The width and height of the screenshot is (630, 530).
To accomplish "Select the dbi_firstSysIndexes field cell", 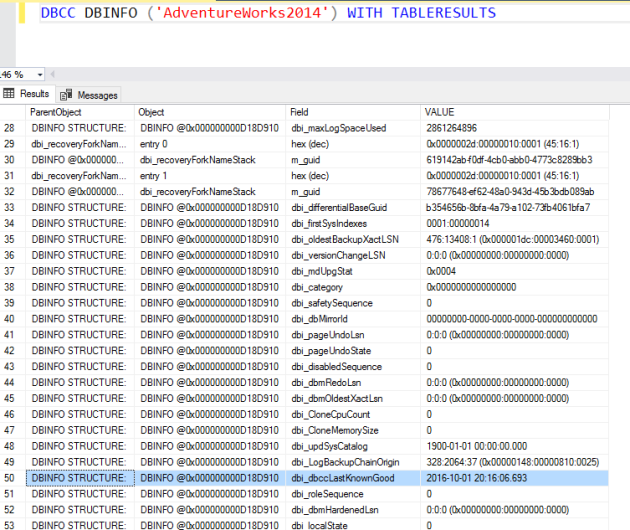I will pos(353,223).
